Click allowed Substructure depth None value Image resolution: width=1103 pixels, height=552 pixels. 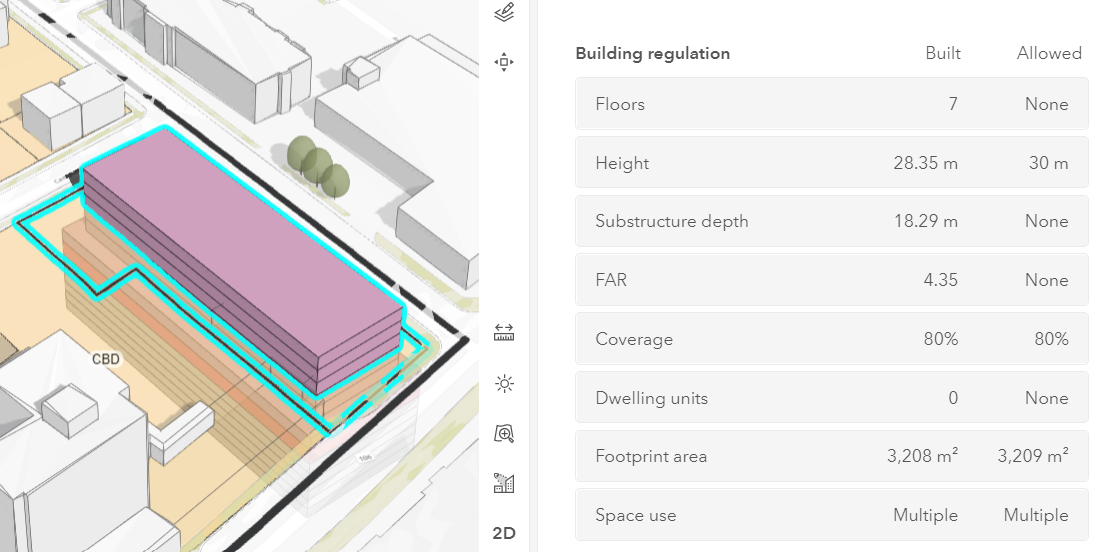click(1047, 222)
